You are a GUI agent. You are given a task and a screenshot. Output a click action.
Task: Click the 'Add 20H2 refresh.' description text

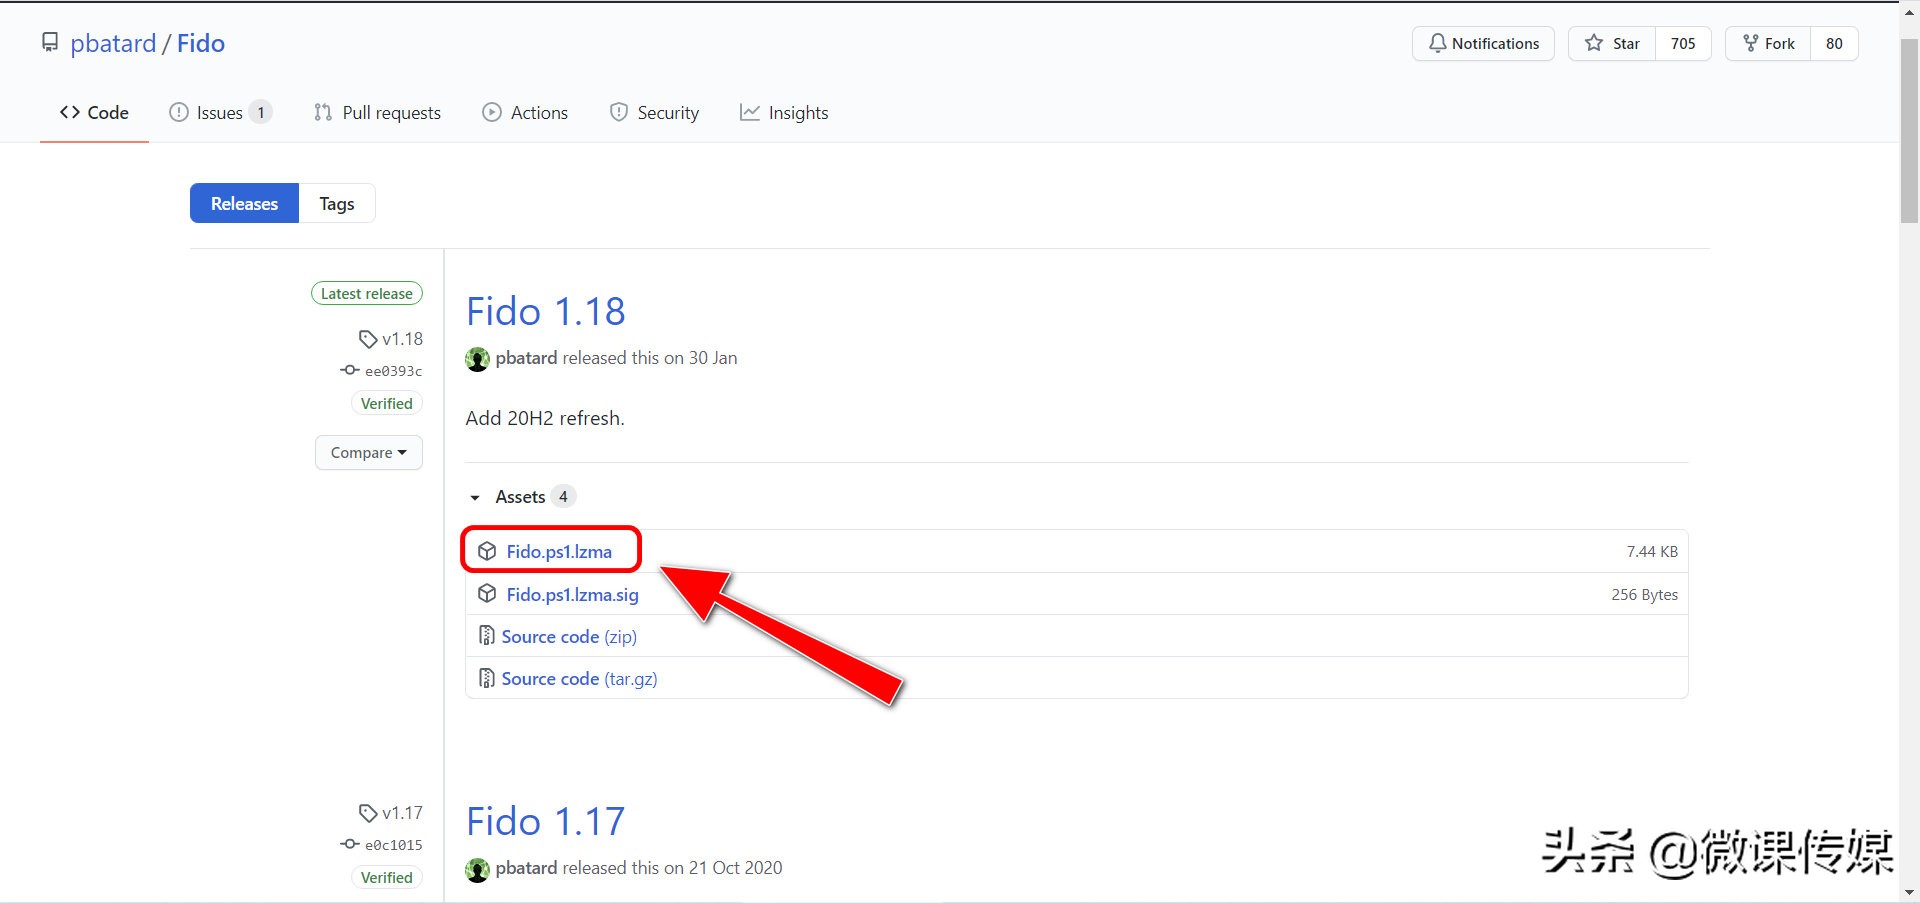545,419
